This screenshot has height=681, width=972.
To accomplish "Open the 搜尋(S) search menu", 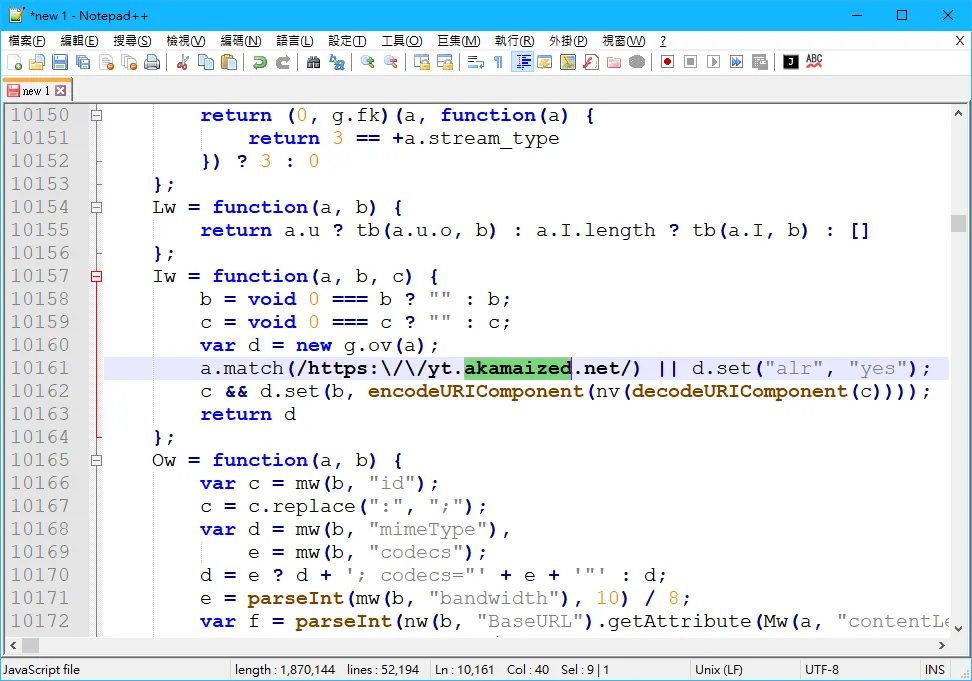I will pos(132,41).
